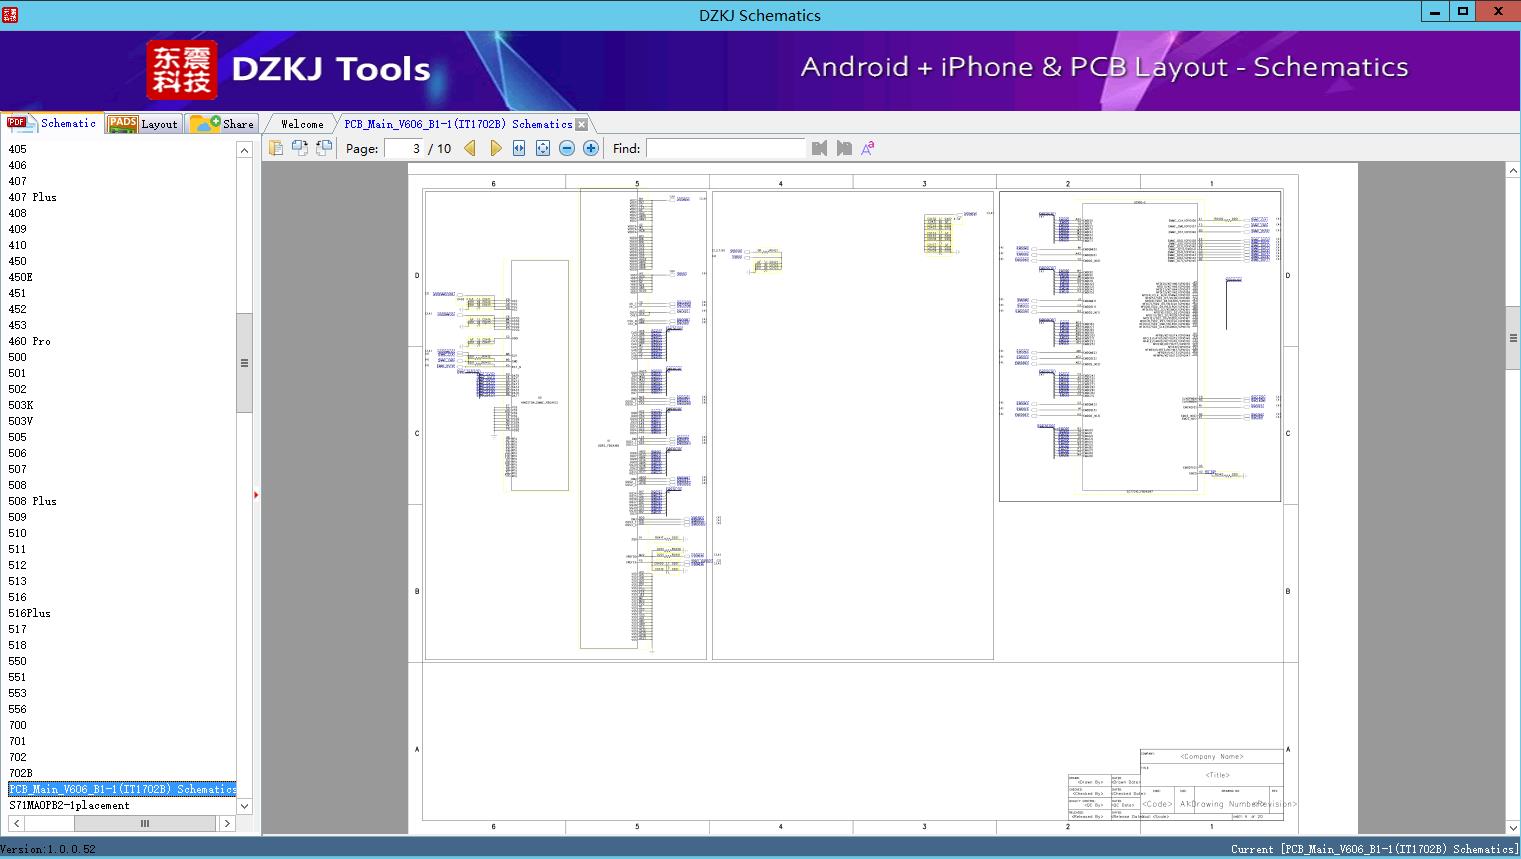Select model 503K in list

pyautogui.click(x=21, y=405)
